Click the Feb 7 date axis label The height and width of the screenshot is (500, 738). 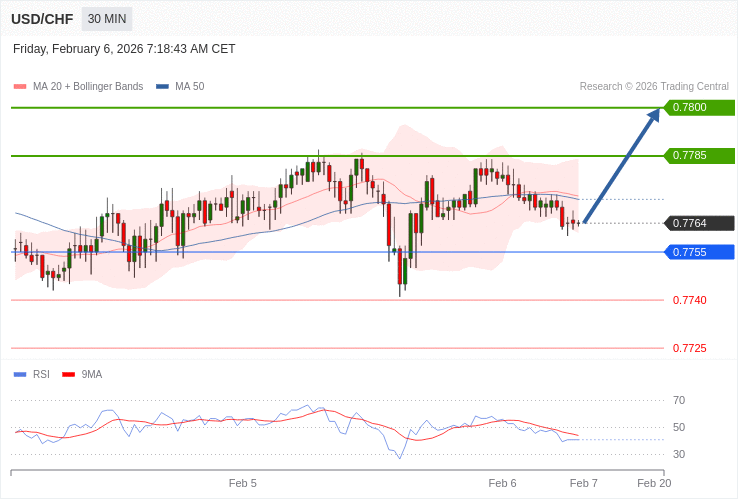pos(584,484)
